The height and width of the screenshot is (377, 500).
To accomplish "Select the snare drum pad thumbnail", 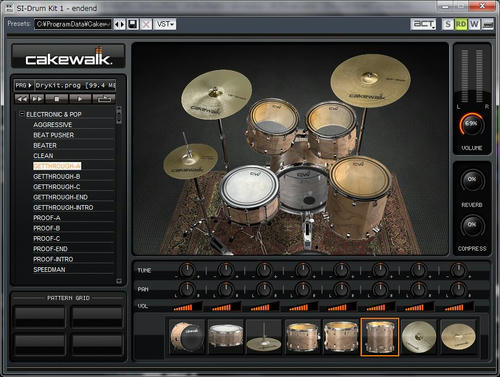I will [x=226, y=336].
